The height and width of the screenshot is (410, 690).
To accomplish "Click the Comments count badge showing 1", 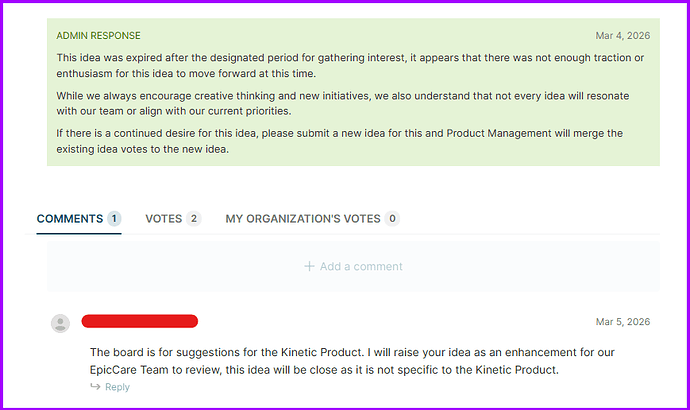I will tap(114, 218).
